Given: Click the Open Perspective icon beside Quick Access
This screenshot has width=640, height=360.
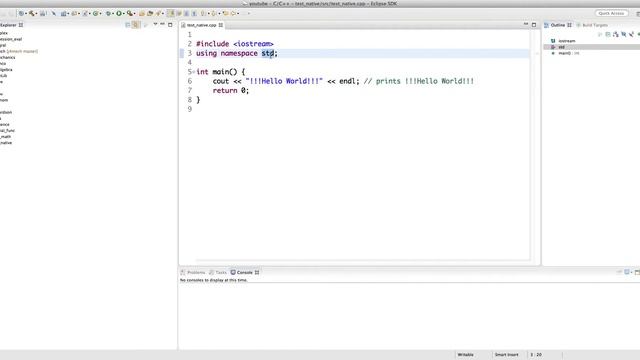Looking at the screenshot, I should (638, 13).
